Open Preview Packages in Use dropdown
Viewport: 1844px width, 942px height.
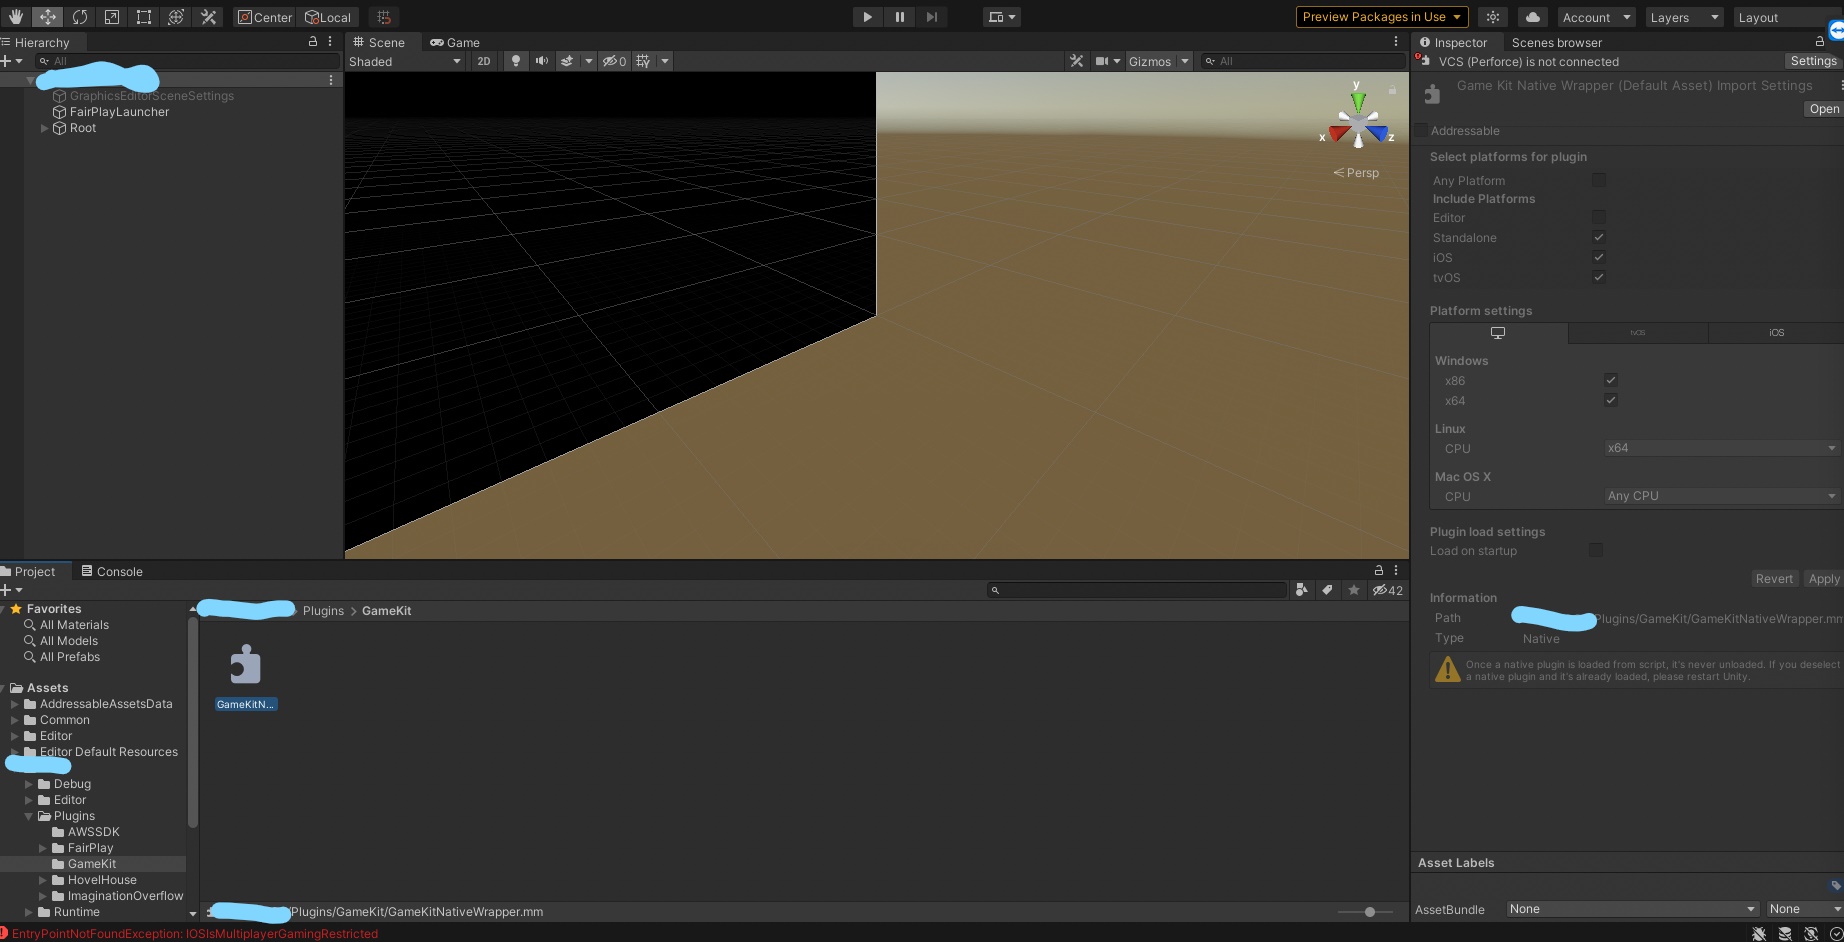pyautogui.click(x=1382, y=17)
